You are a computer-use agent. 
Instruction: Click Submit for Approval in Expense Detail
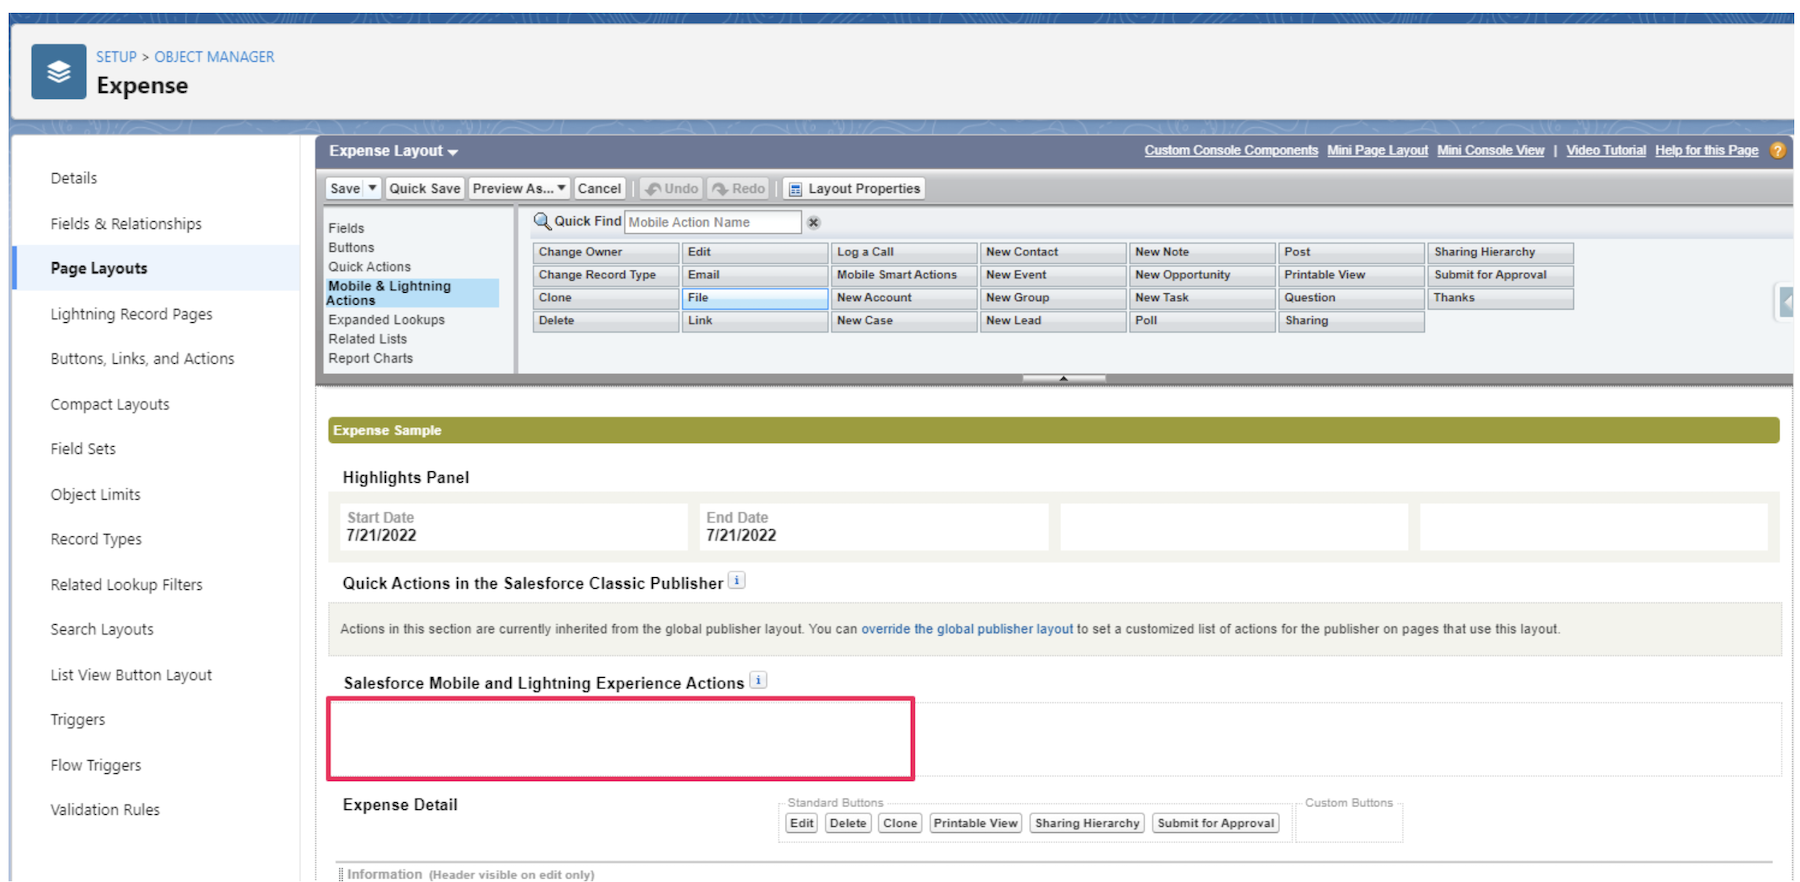click(1216, 823)
